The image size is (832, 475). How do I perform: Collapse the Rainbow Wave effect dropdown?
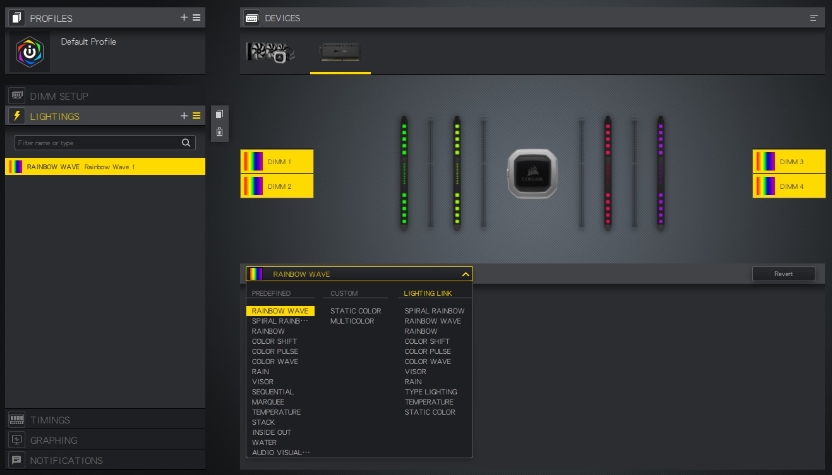pos(359,274)
